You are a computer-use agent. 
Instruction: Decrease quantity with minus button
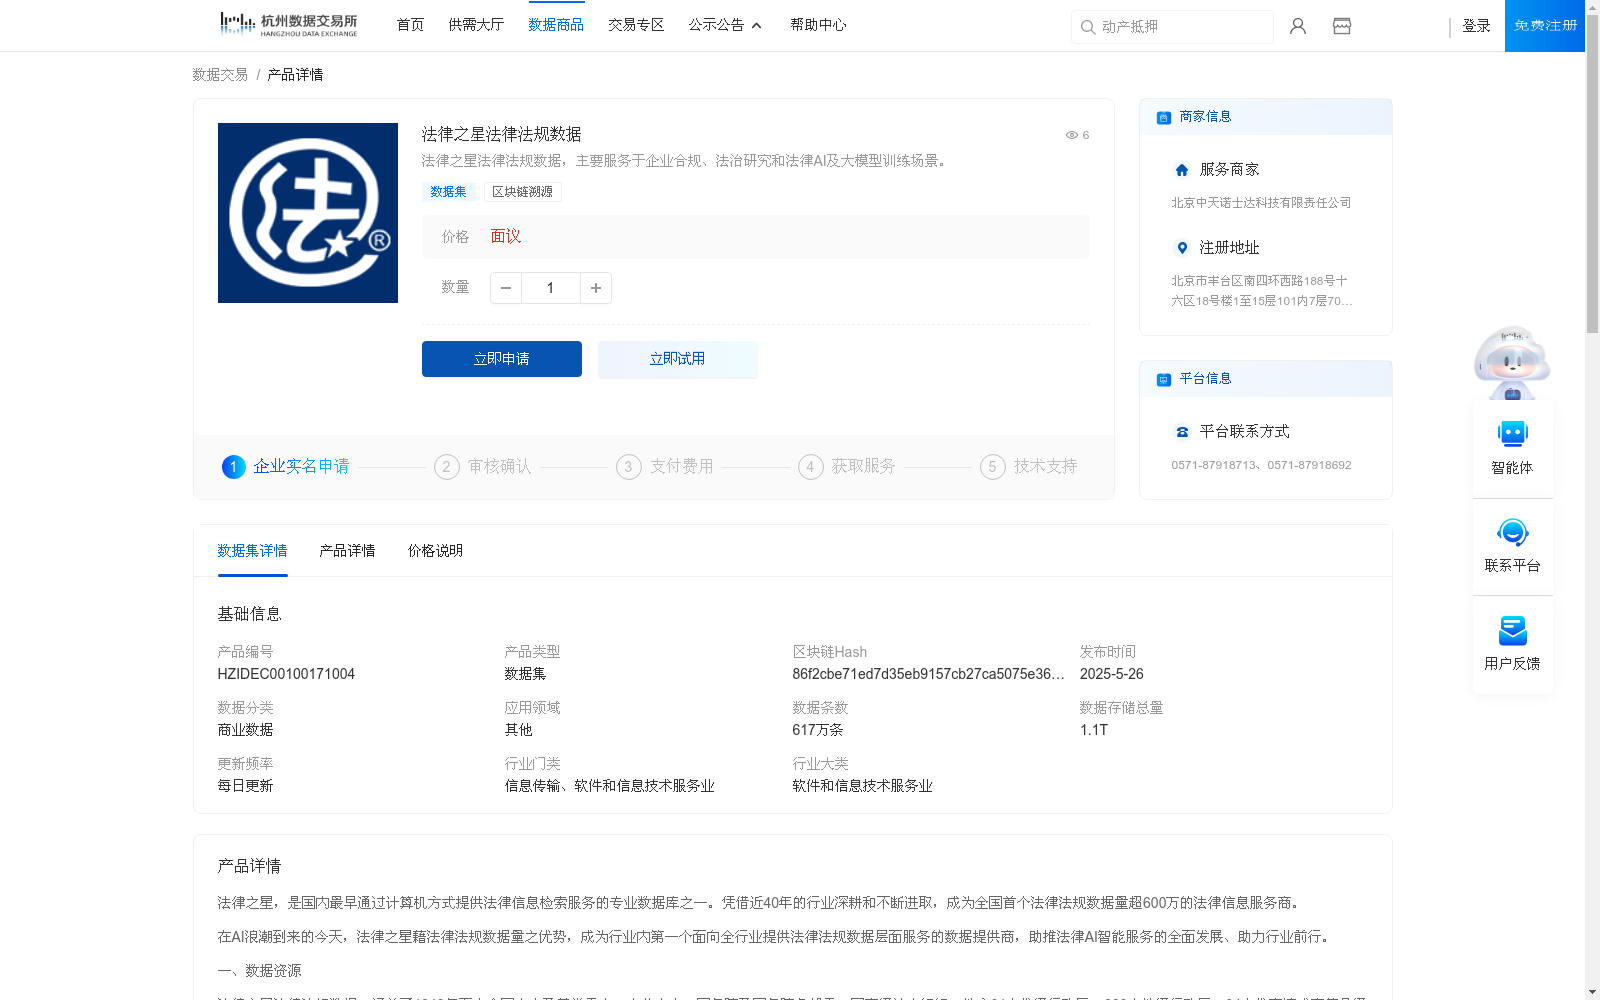506,288
